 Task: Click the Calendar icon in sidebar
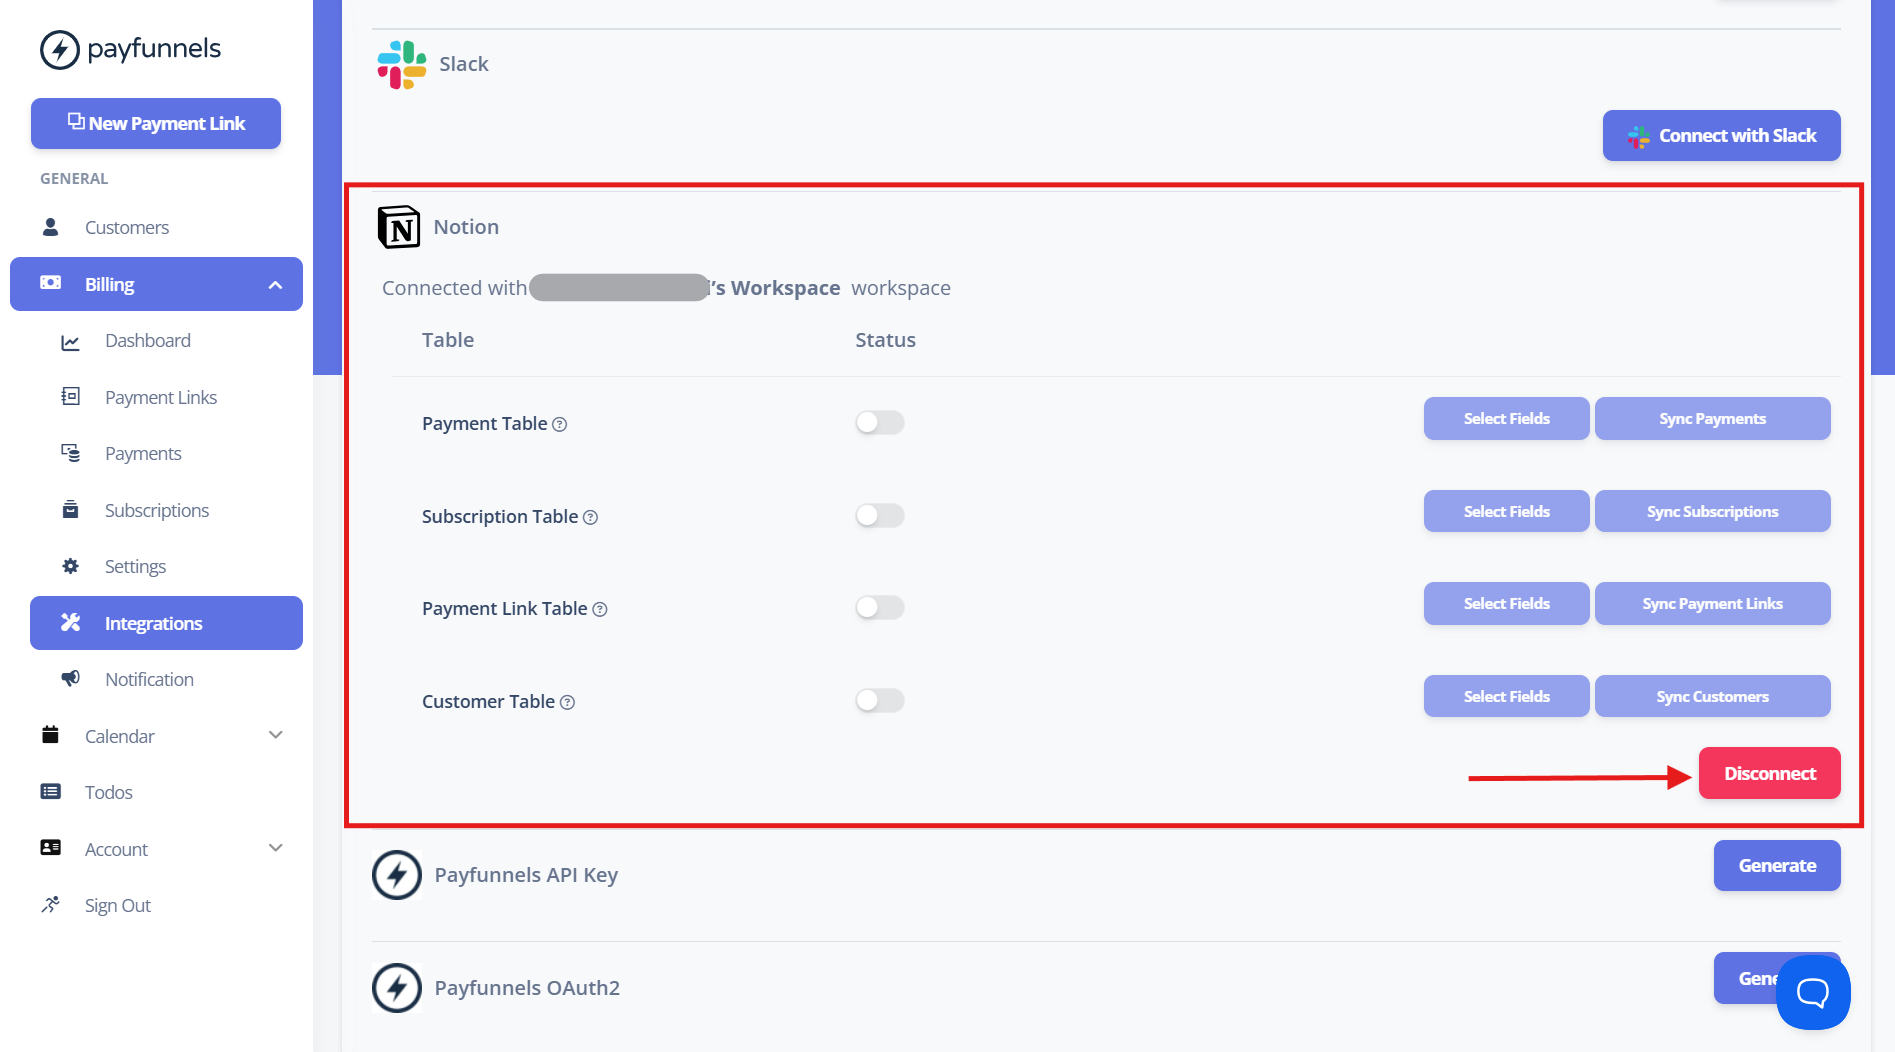point(50,735)
